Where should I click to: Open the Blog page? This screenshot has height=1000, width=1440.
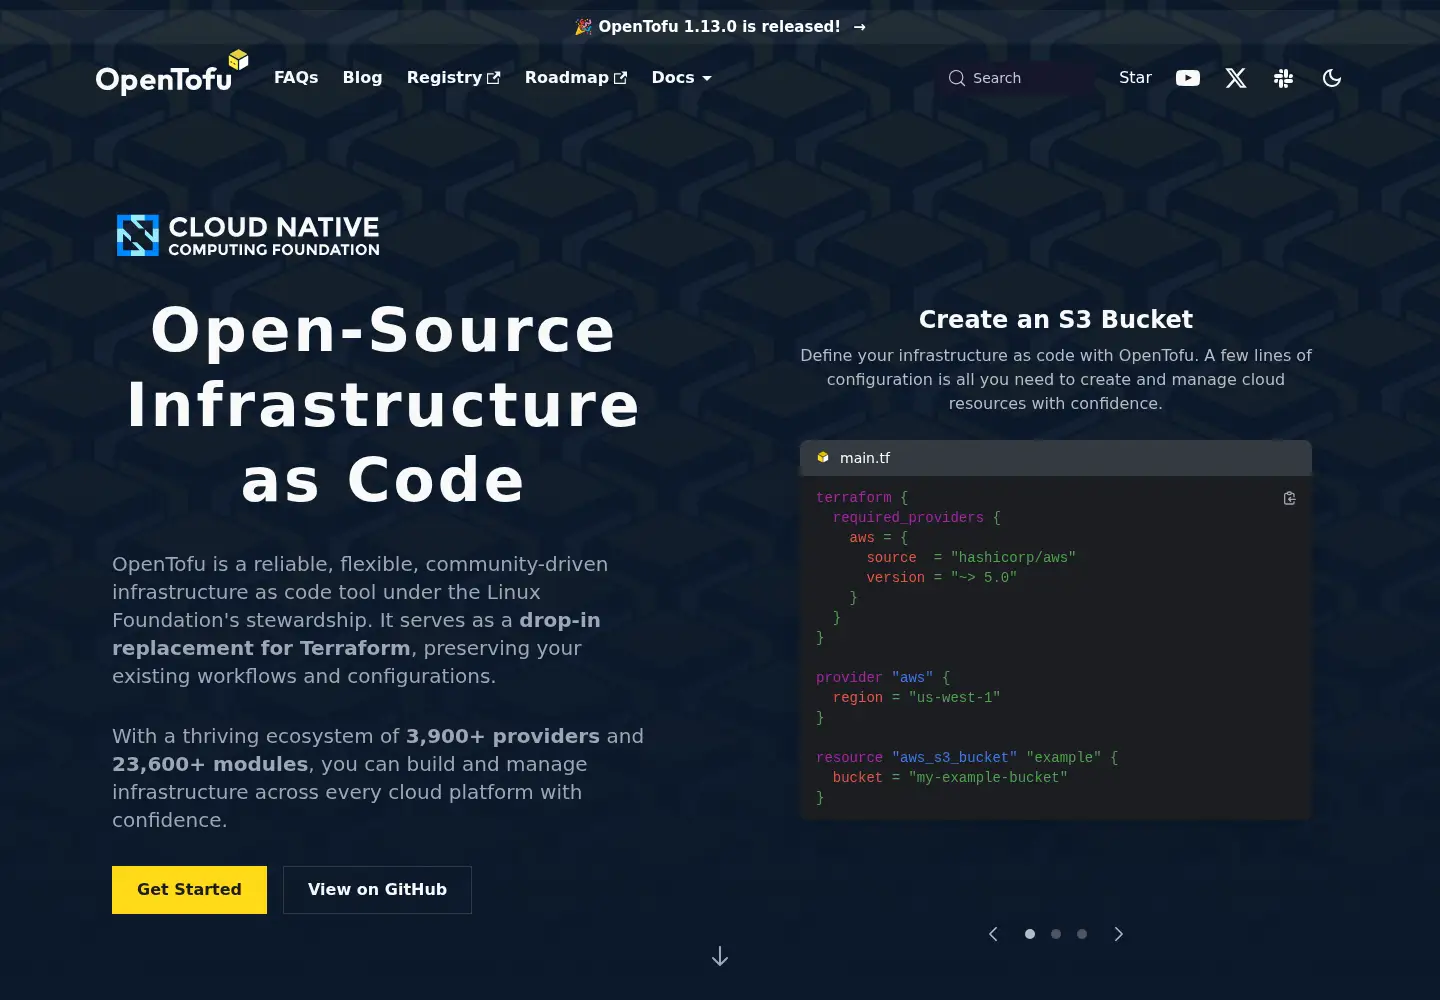(x=362, y=78)
